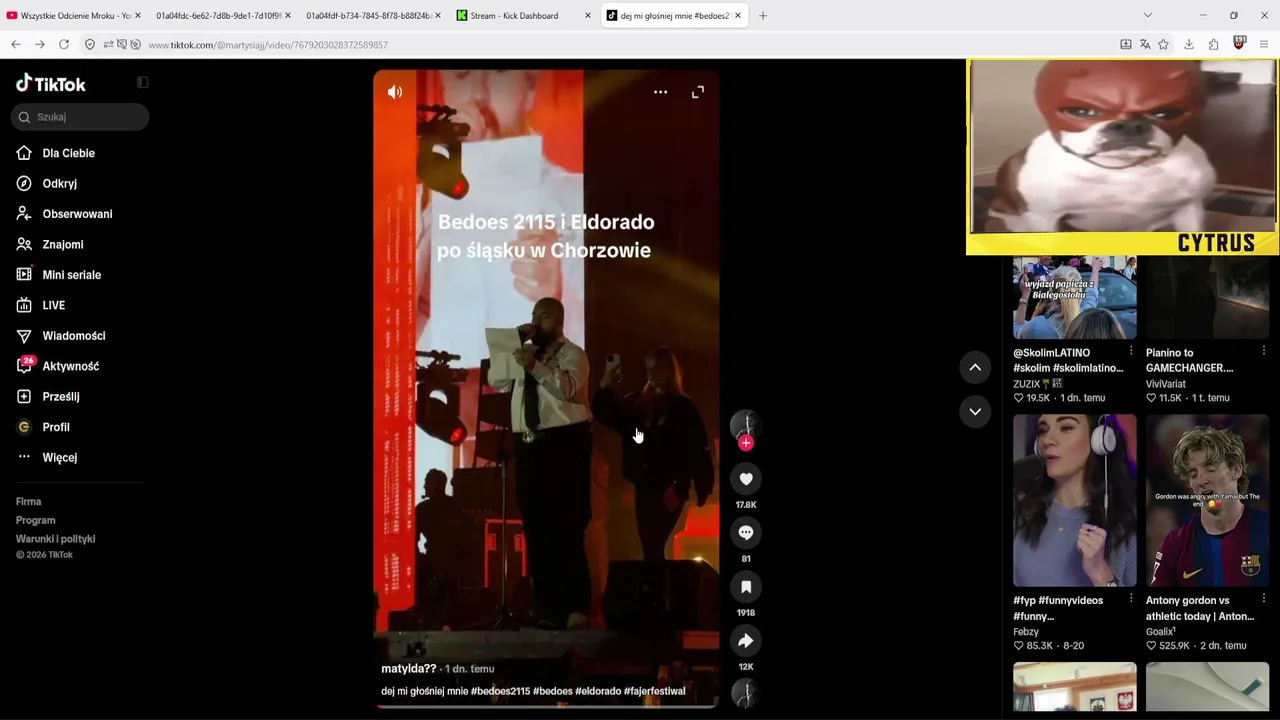The width and height of the screenshot is (1280, 720).
Task: Open options for #fyp #funnyvideos video
Action: pyautogui.click(x=1131, y=600)
